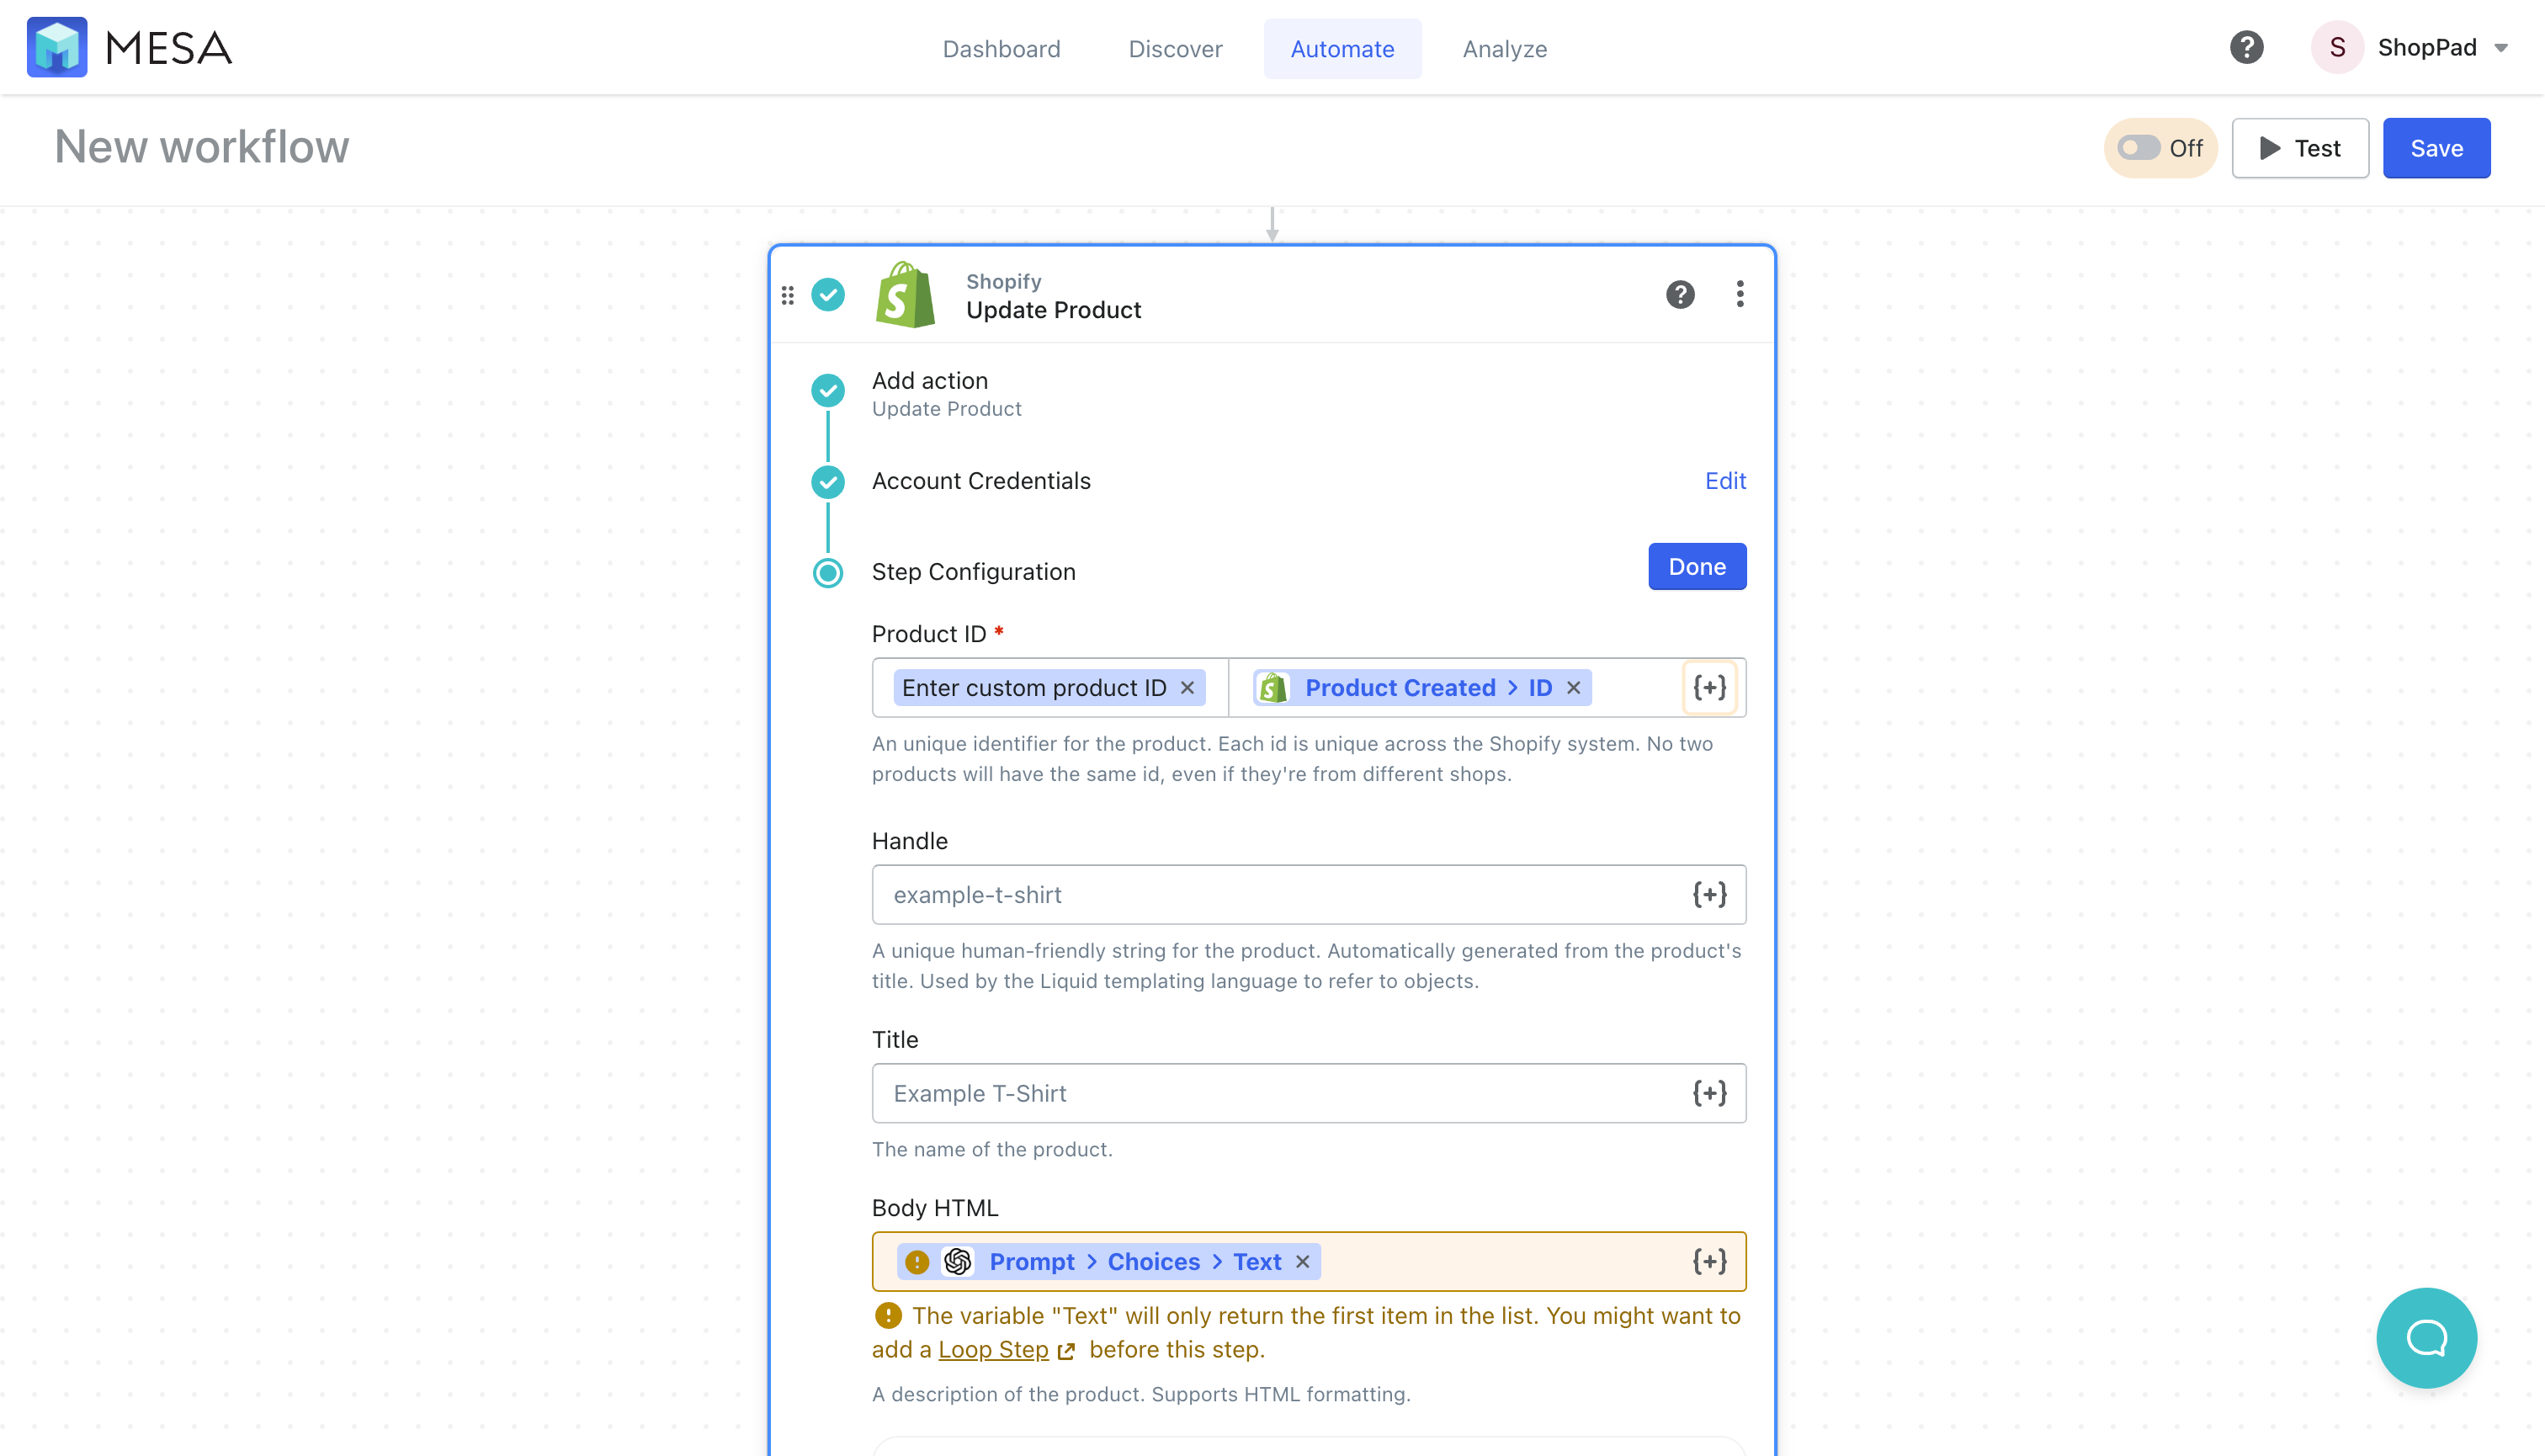The height and width of the screenshot is (1456, 2545).
Task: Click the Enter custom product ID chip
Action: pos(1049,688)
